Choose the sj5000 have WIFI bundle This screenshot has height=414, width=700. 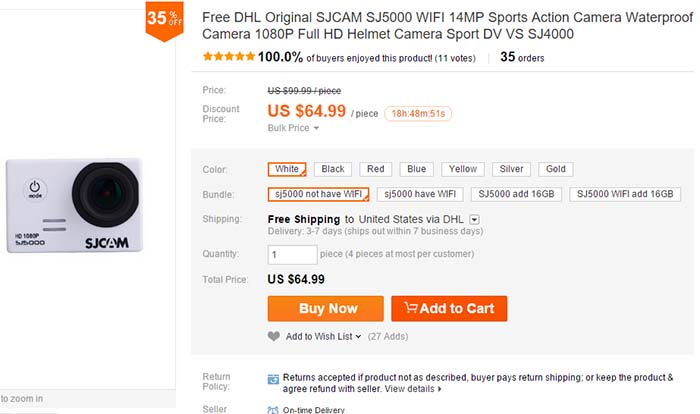tap(420, 194)
